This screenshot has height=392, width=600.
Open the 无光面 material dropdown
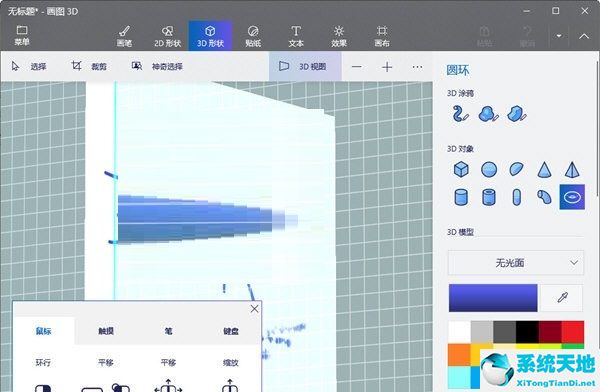click(x=516, y=263)
